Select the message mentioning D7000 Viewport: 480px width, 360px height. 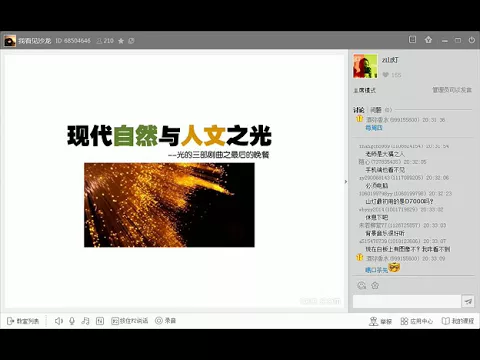click(x=399, y=201)
